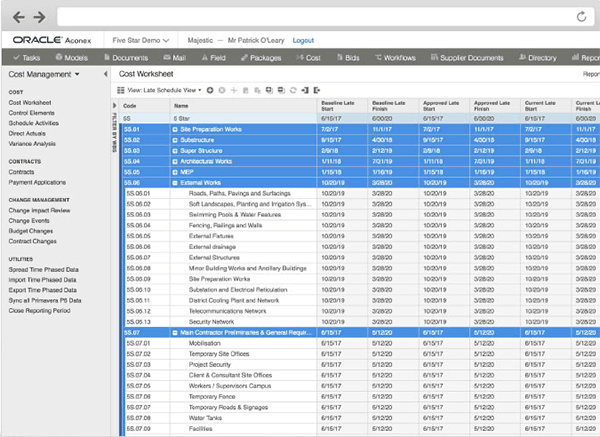600x437 pixels.
Task: Click the black add plus circle icon
Action: pos(210,90)
